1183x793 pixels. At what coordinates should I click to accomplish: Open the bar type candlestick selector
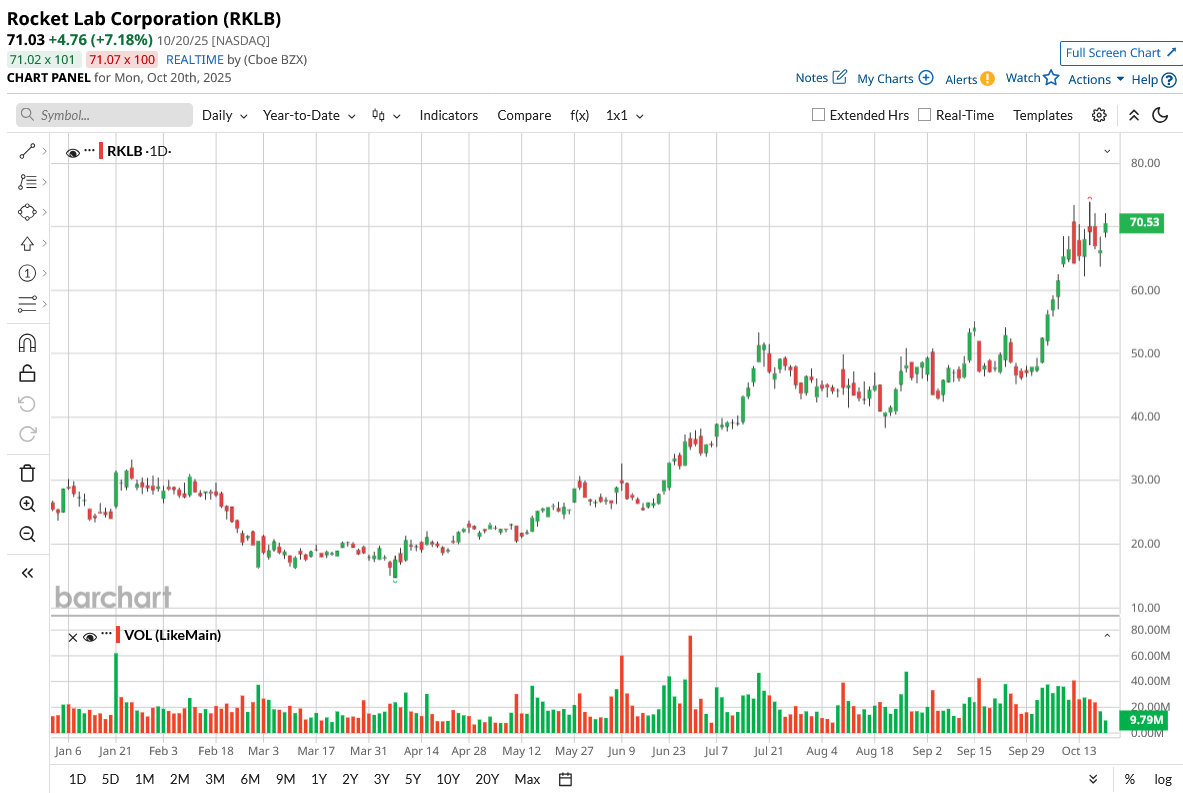click(x=386, y=115)
